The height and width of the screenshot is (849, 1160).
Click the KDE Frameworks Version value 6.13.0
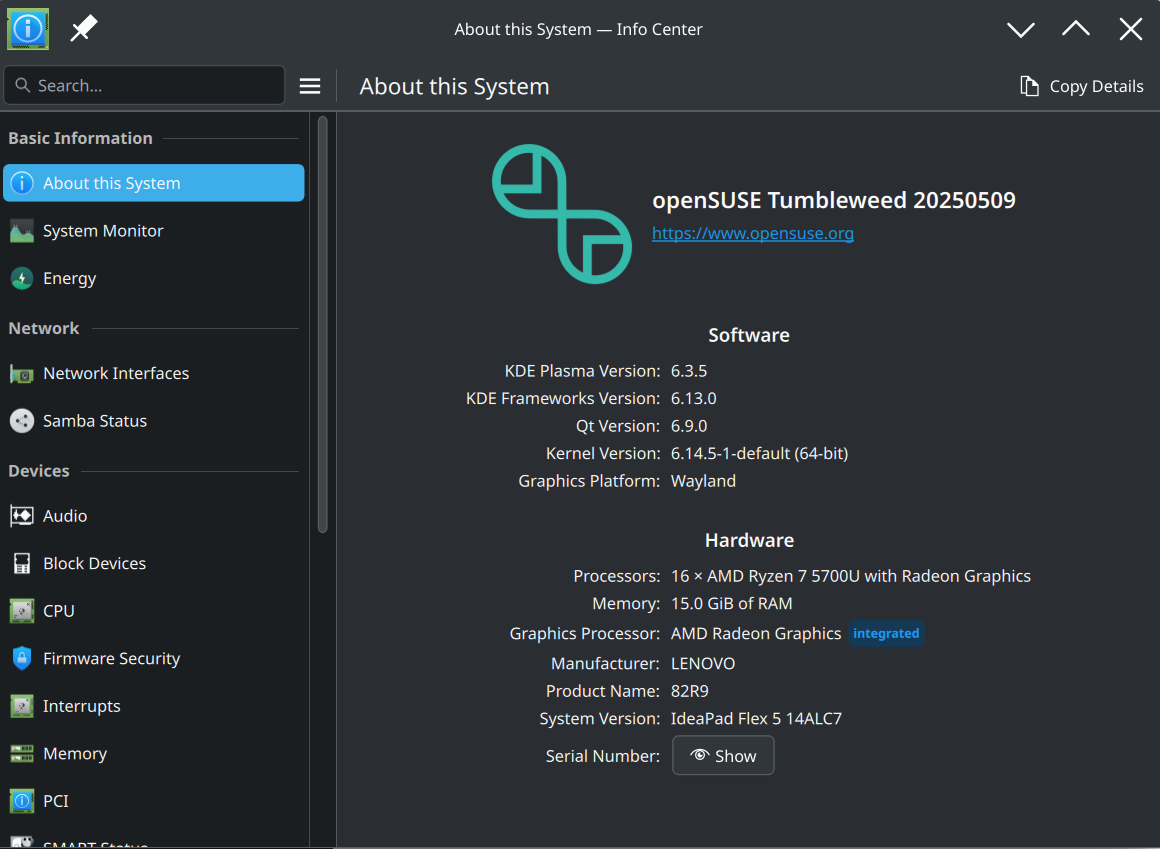(x=693, y=399)
